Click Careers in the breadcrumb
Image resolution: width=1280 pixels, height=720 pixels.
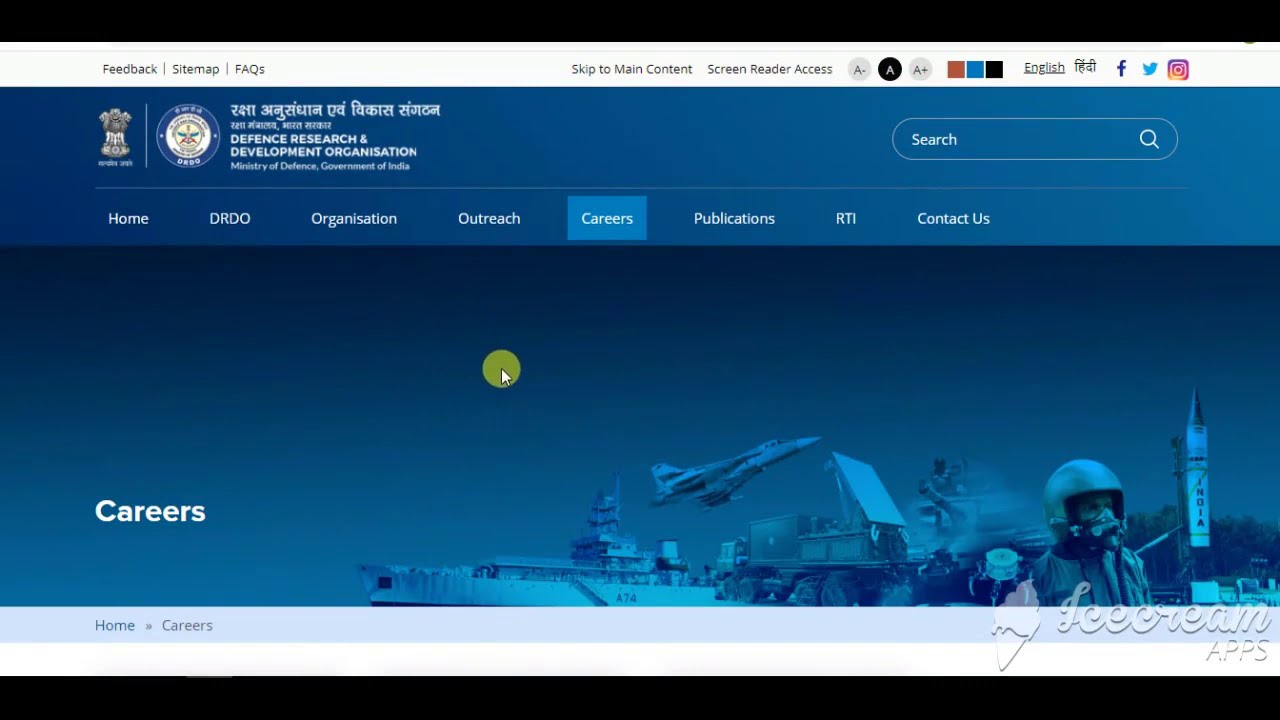(187, 625)
